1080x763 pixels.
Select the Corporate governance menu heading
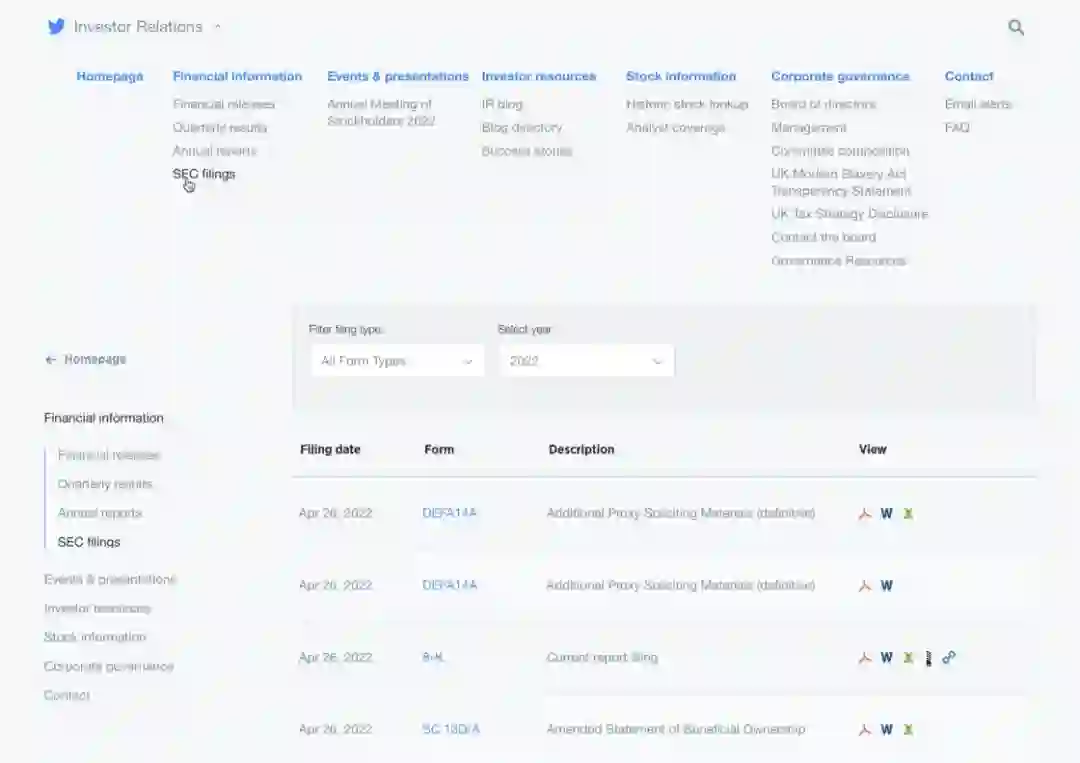click(x=840, y=76)
